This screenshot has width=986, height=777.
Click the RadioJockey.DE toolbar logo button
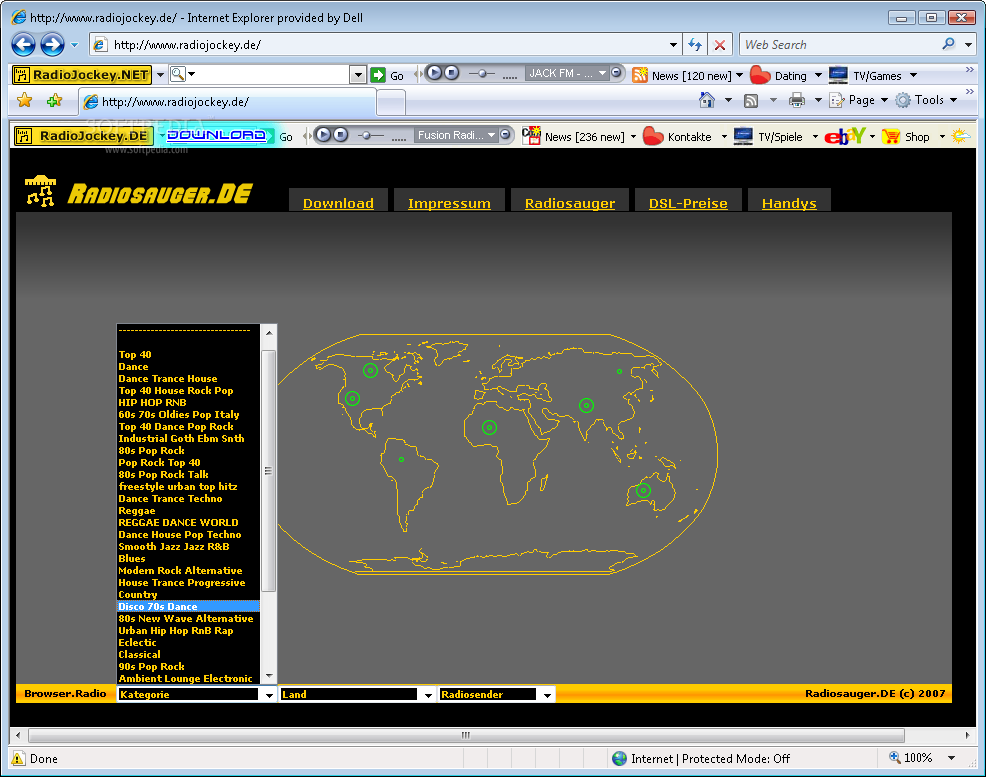pos(83,136)
